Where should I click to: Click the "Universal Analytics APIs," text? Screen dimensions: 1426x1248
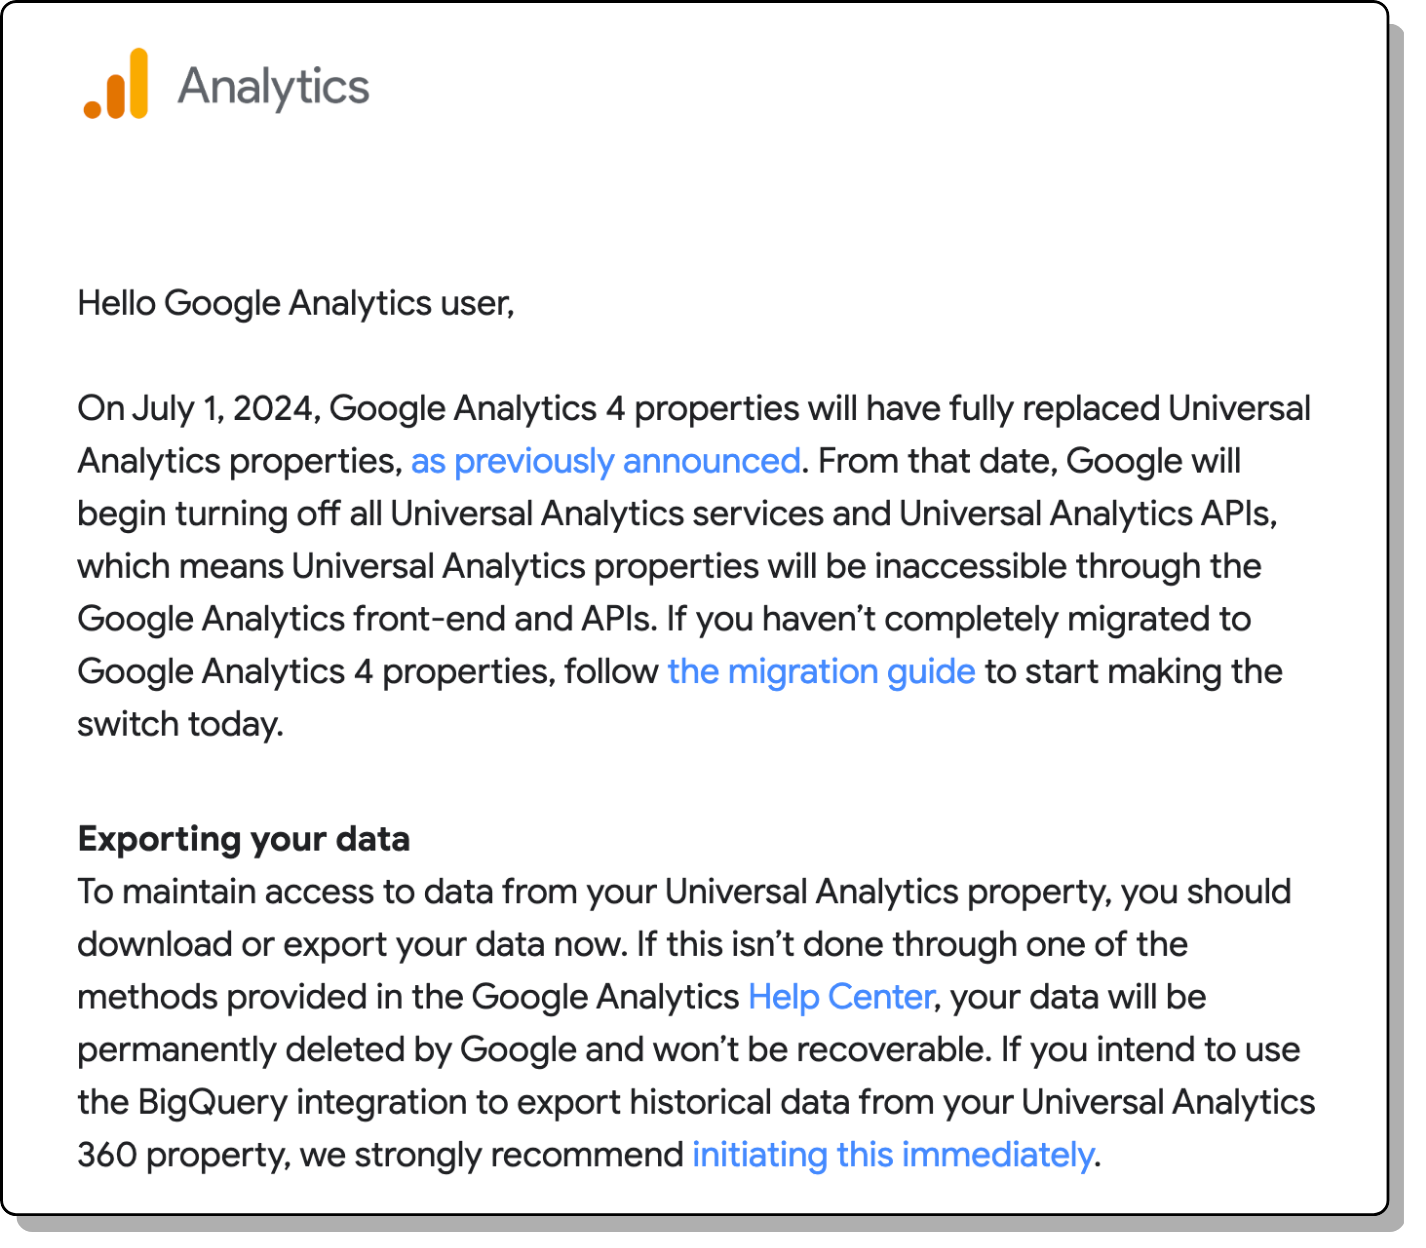click(x=1087, y=514)
